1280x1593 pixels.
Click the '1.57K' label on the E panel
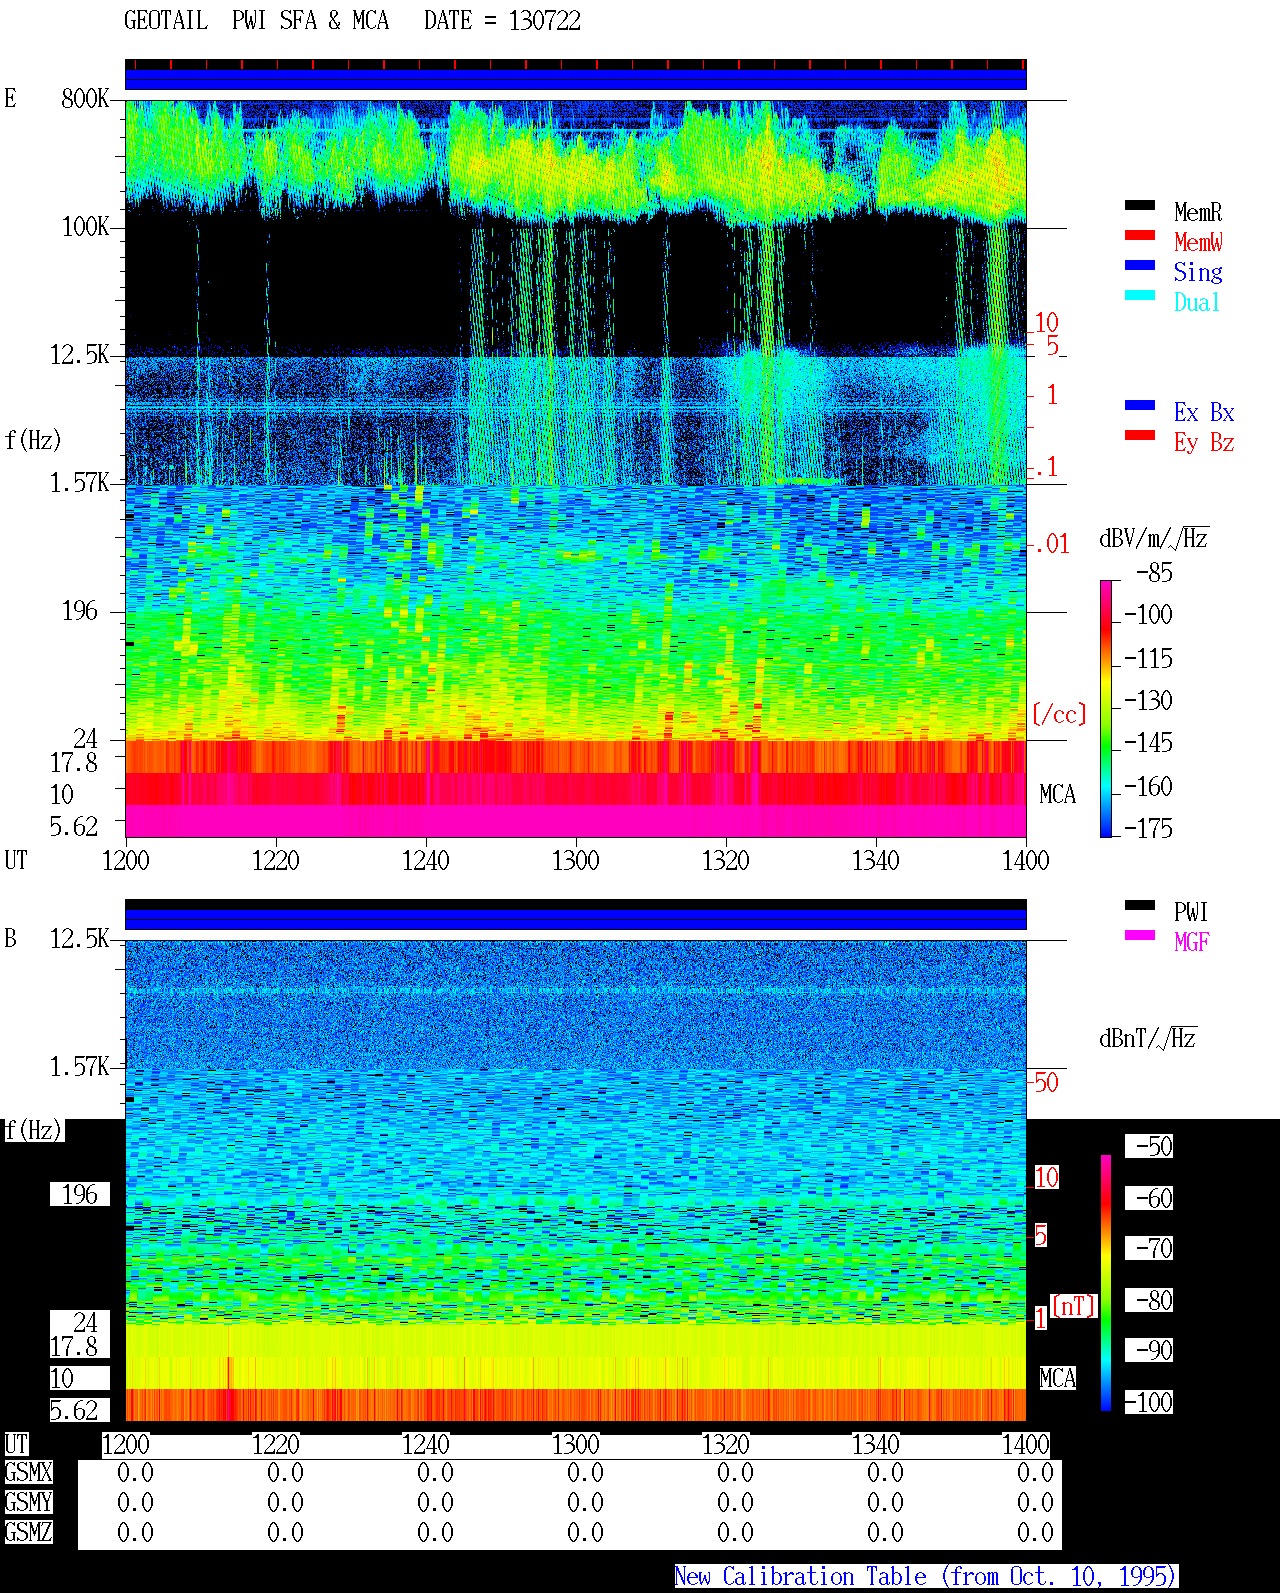[x=79, y=483]
